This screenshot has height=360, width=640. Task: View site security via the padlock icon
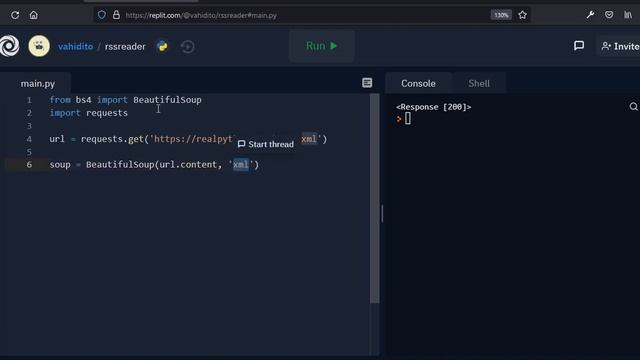pyautogui.click(x=116, y=15)
